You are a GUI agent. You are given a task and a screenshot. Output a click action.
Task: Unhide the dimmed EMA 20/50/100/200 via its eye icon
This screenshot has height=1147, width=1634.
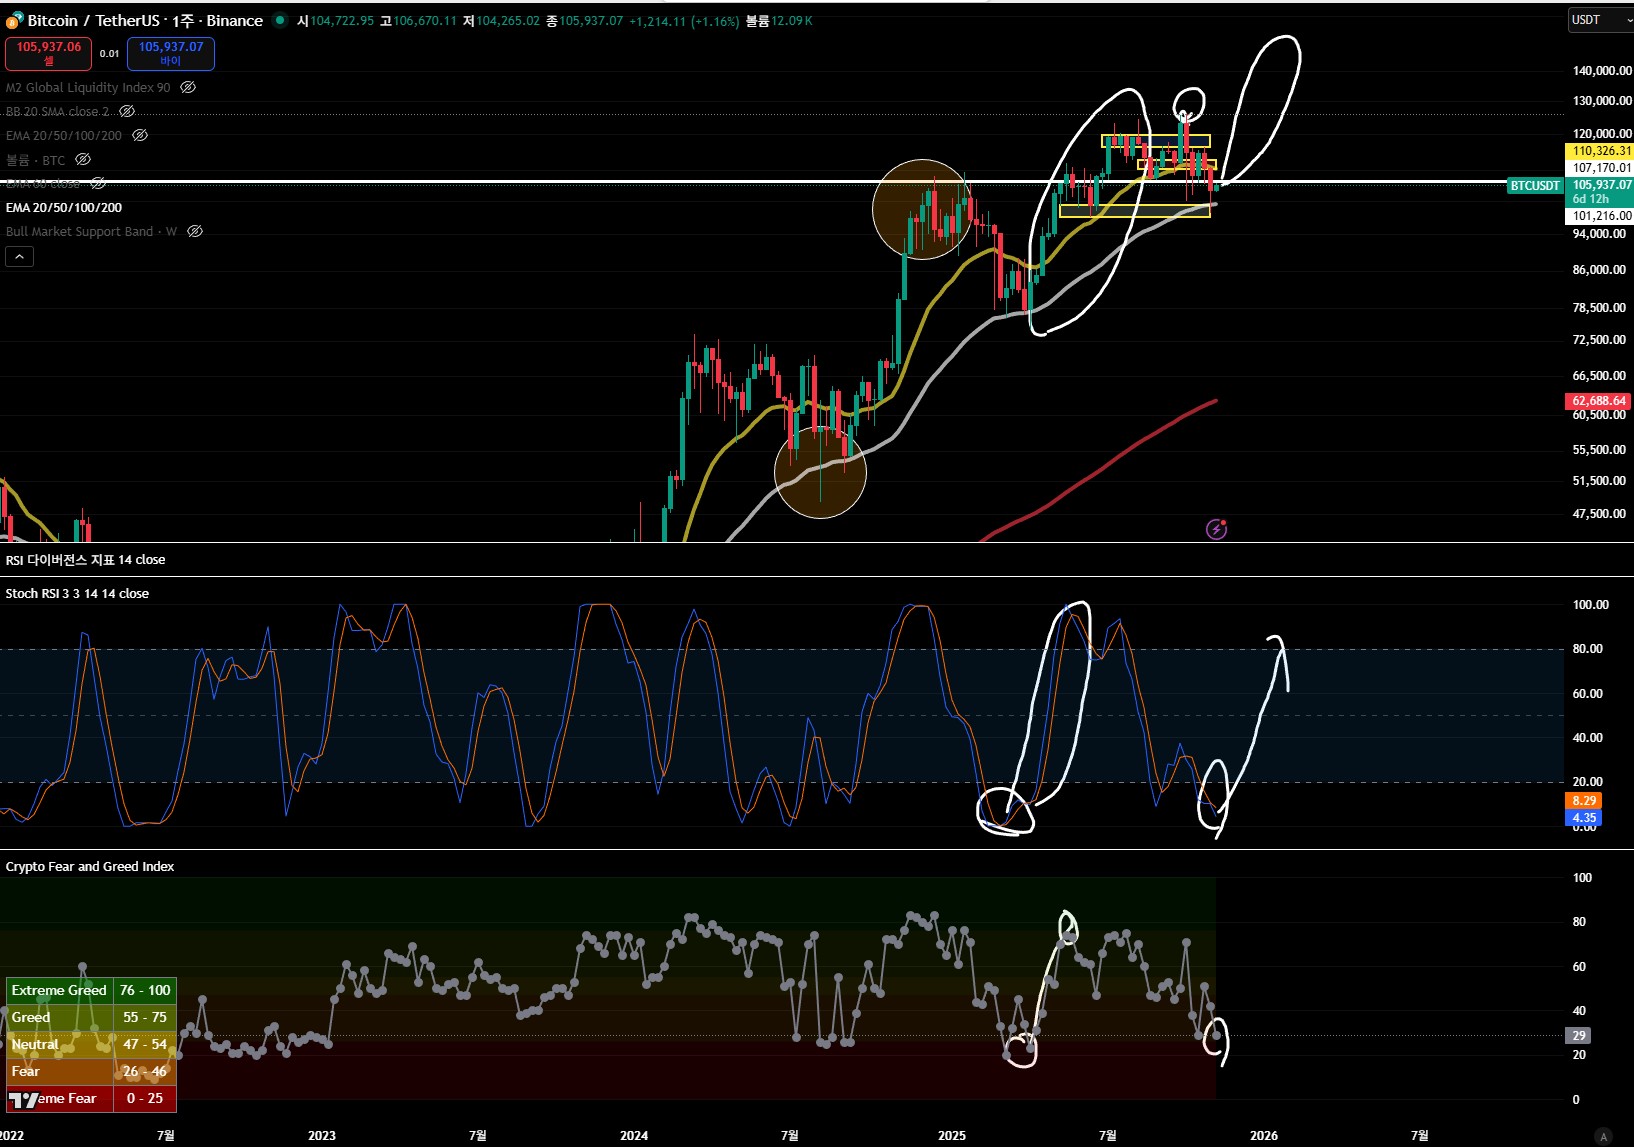pyautogui.click(x=140, y=135)
